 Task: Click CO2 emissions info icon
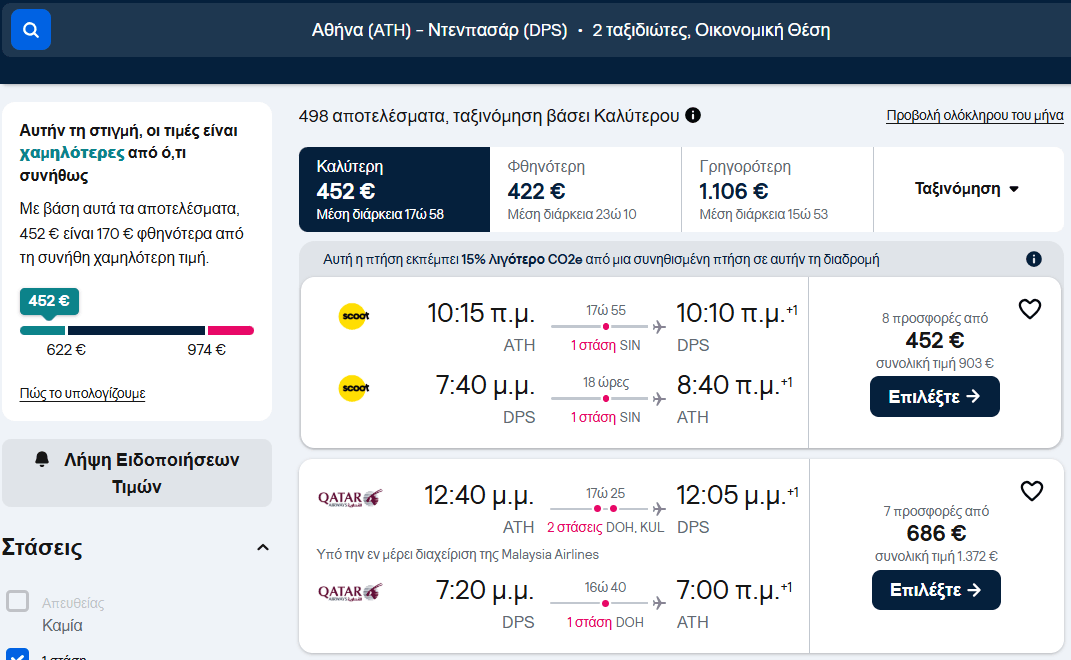[x=1034, y=259]
